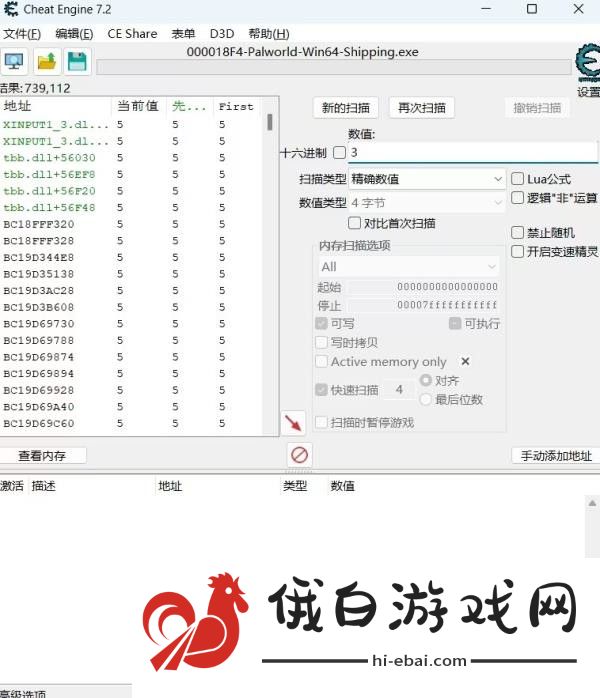Click the red arrow add-to-list icon
The image size is (600, 698).
(293, 423)
